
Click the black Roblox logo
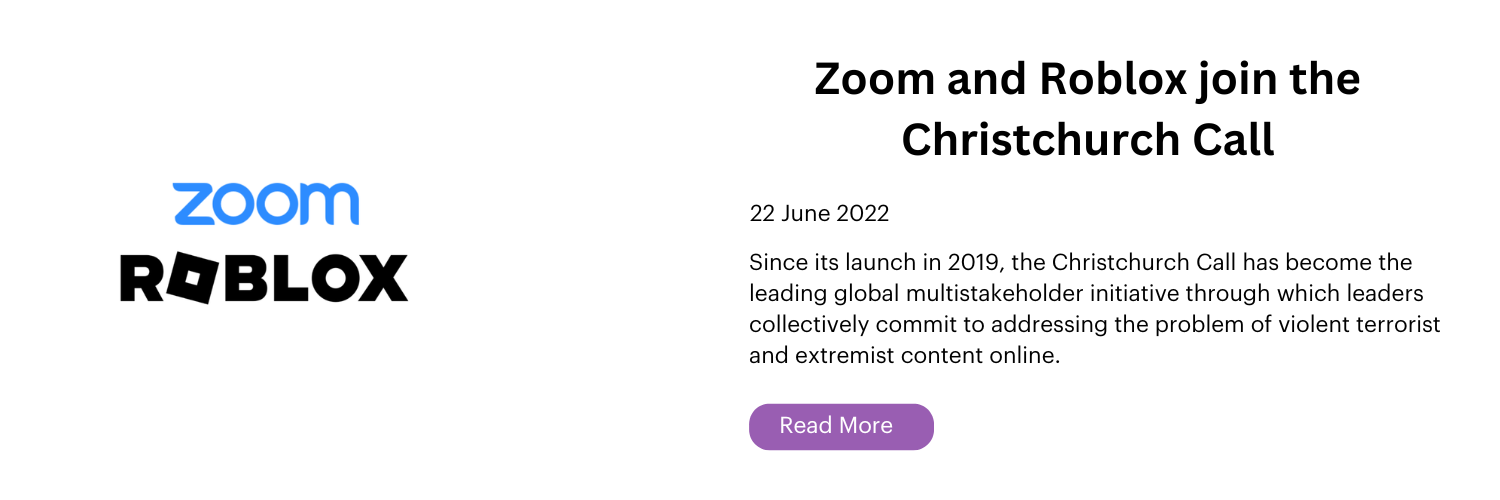[x=264, y=279]
